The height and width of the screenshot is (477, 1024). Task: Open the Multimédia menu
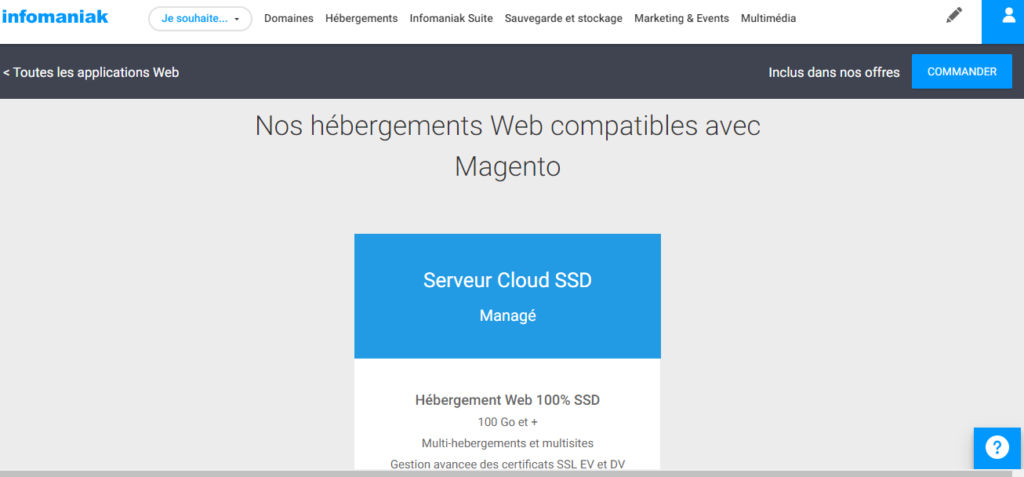768,19
